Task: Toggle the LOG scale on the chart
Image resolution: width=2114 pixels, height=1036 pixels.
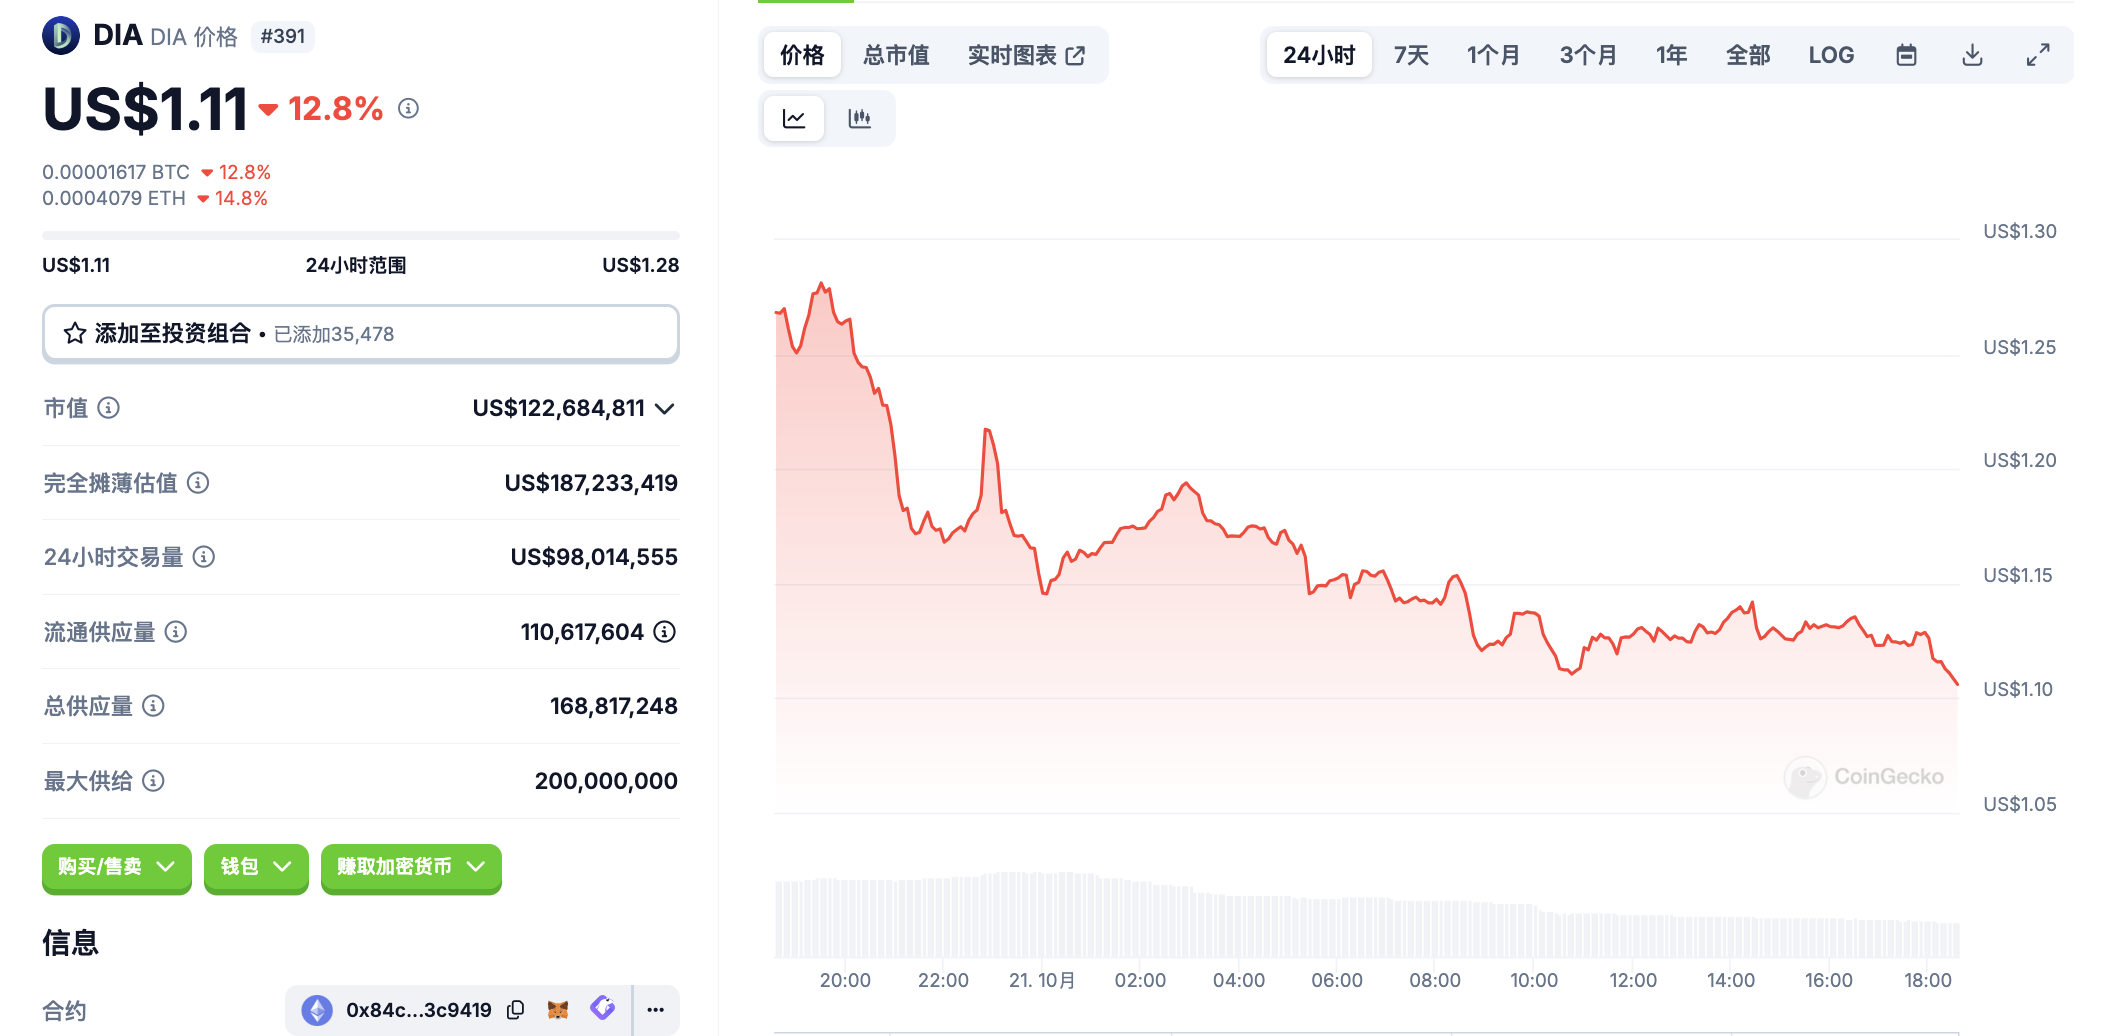Action: click(x=1831, y=55)
